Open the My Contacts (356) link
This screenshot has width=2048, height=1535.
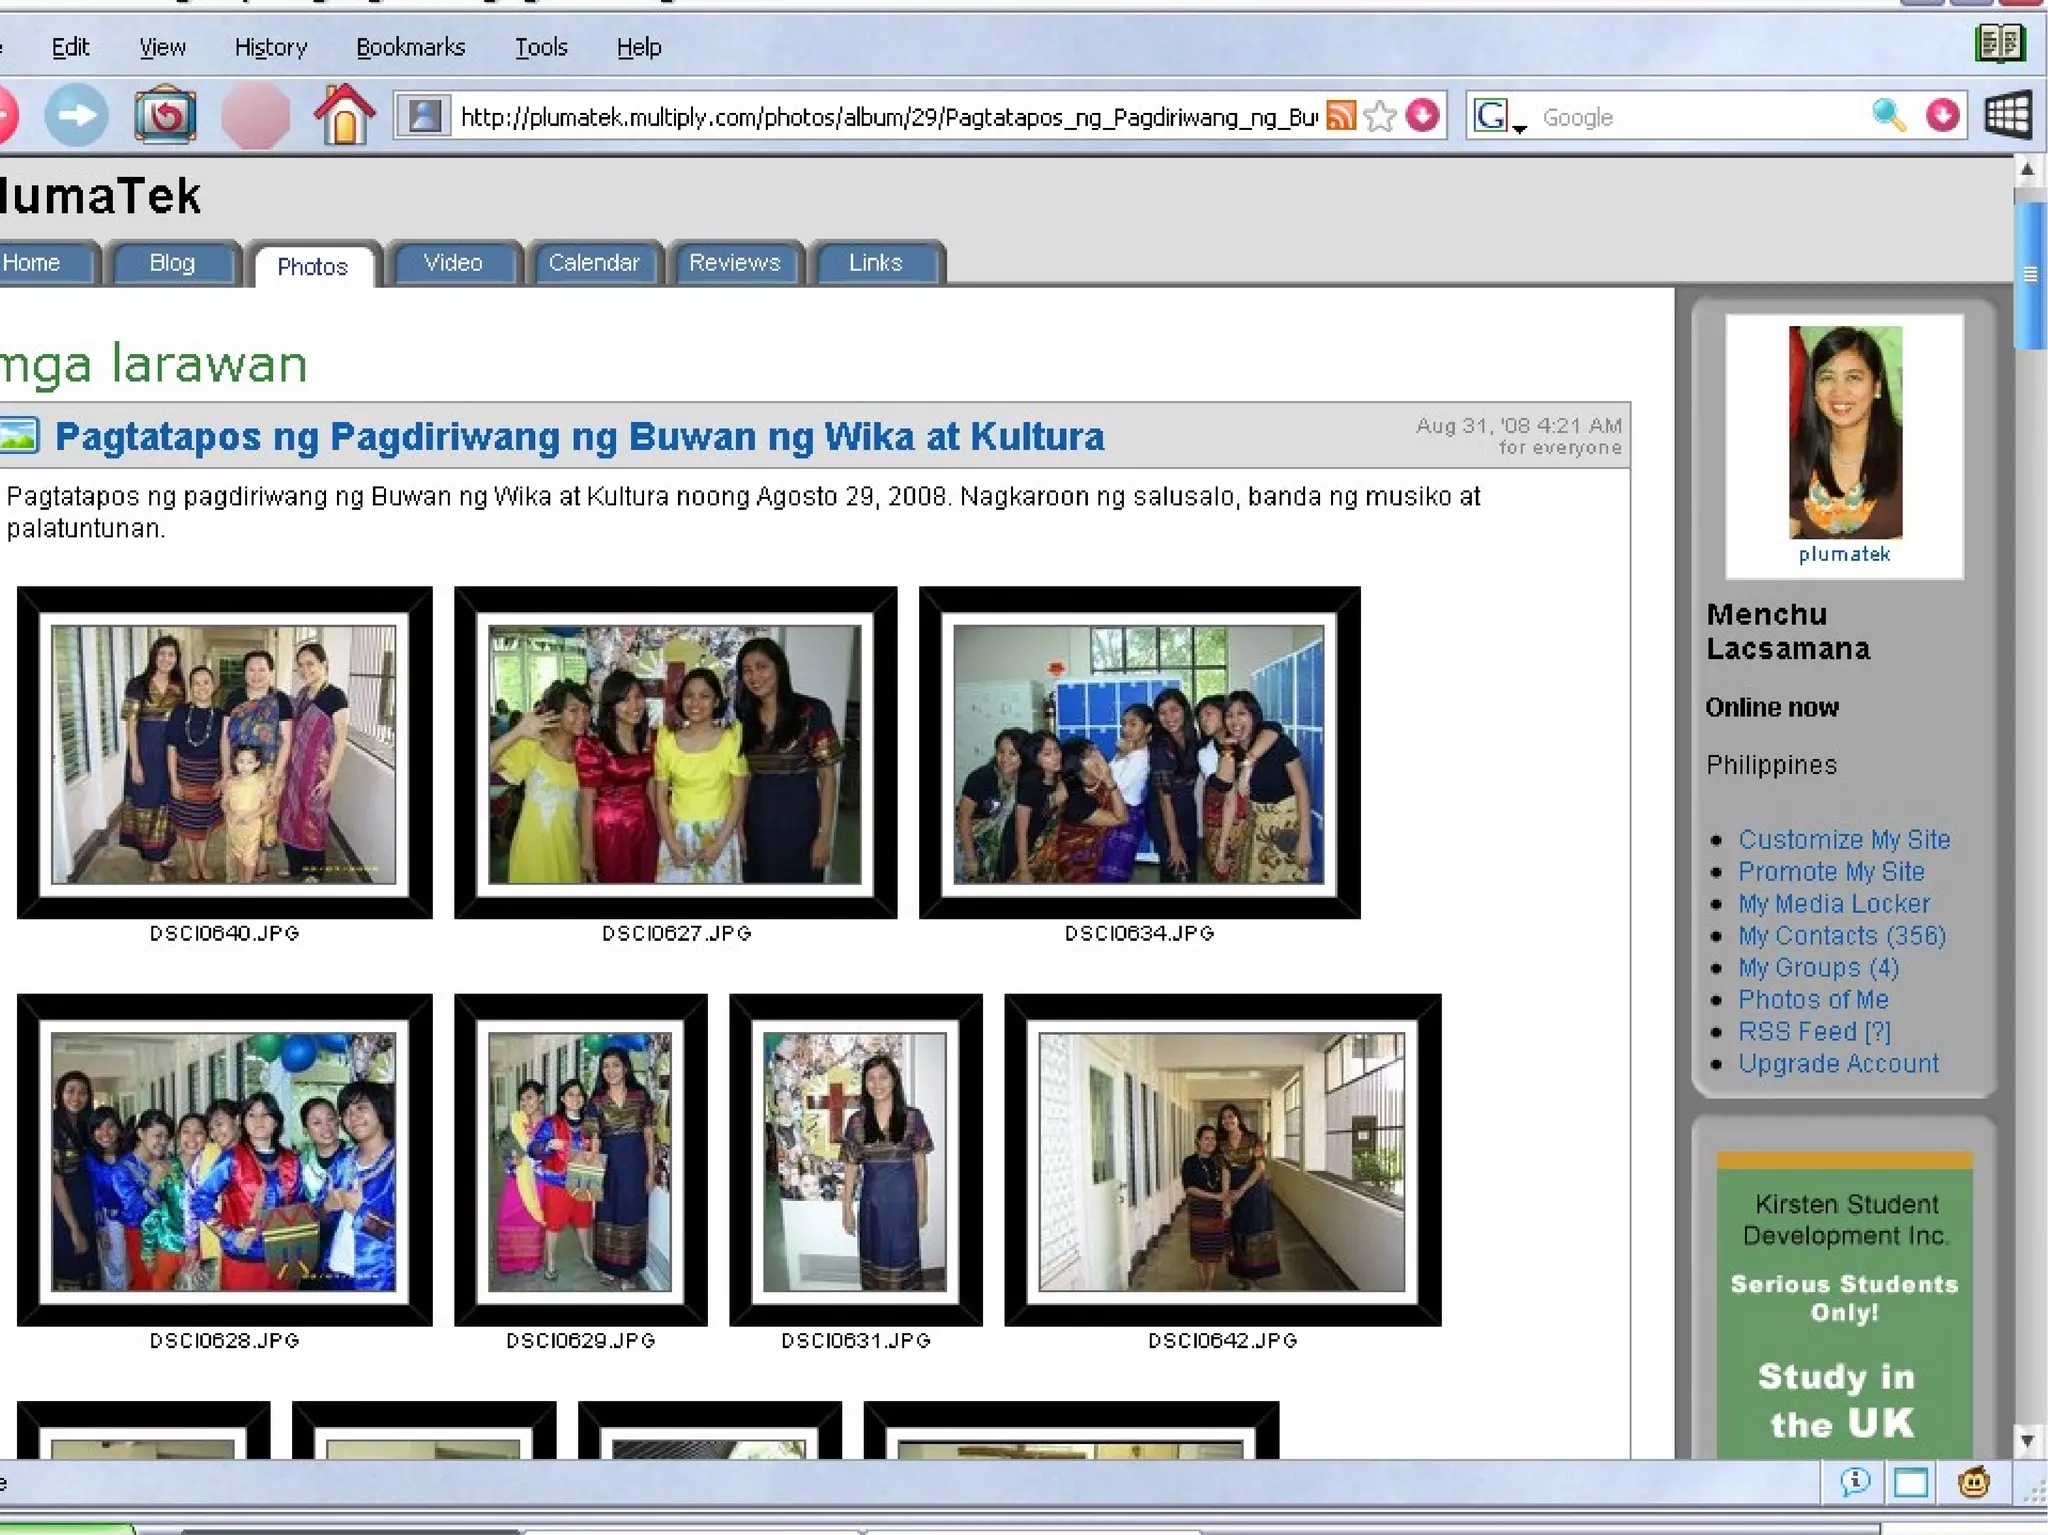pos(1841,936)
